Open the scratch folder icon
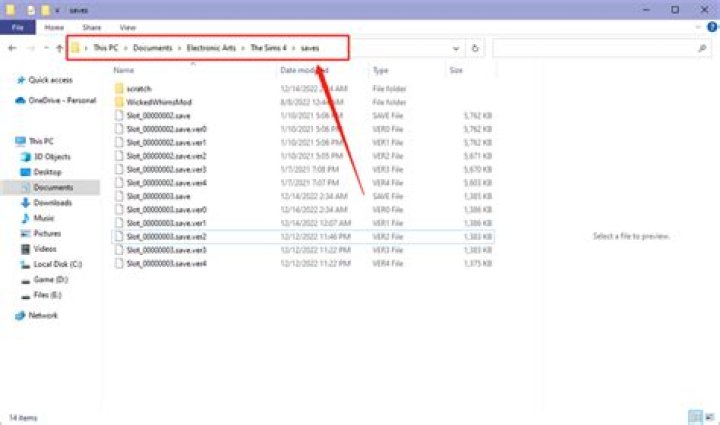Image resolution: width=720 pixels, height=425 pixels. pos(120,88)
